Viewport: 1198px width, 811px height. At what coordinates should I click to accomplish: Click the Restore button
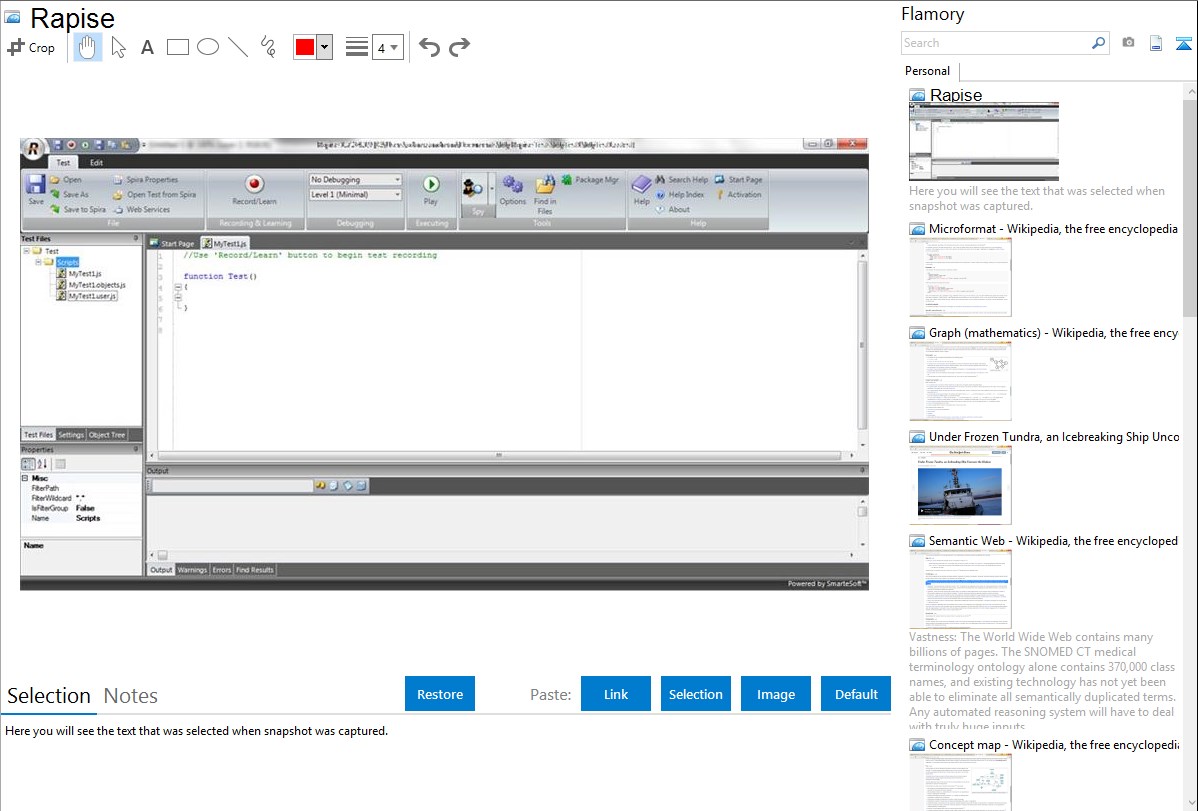click(x=440, y=694)
